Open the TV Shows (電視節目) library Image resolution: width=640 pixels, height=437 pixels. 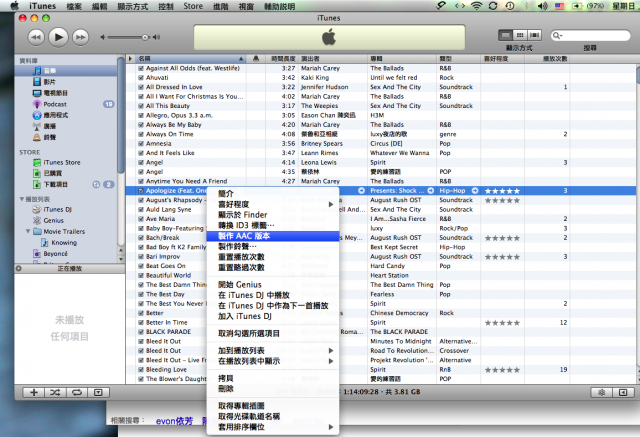click(x=66, y=93)
